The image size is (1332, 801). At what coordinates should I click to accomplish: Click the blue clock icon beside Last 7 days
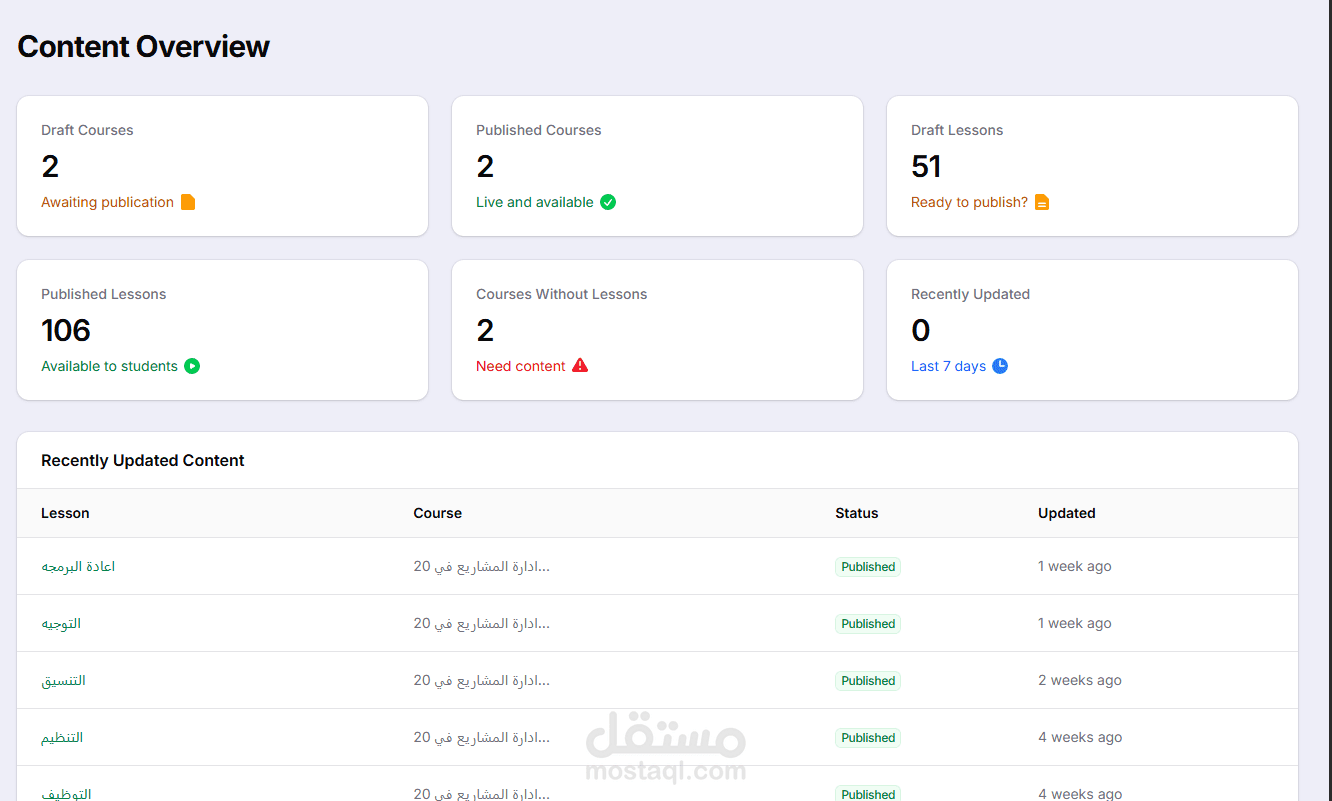(x=1000, y=366)
